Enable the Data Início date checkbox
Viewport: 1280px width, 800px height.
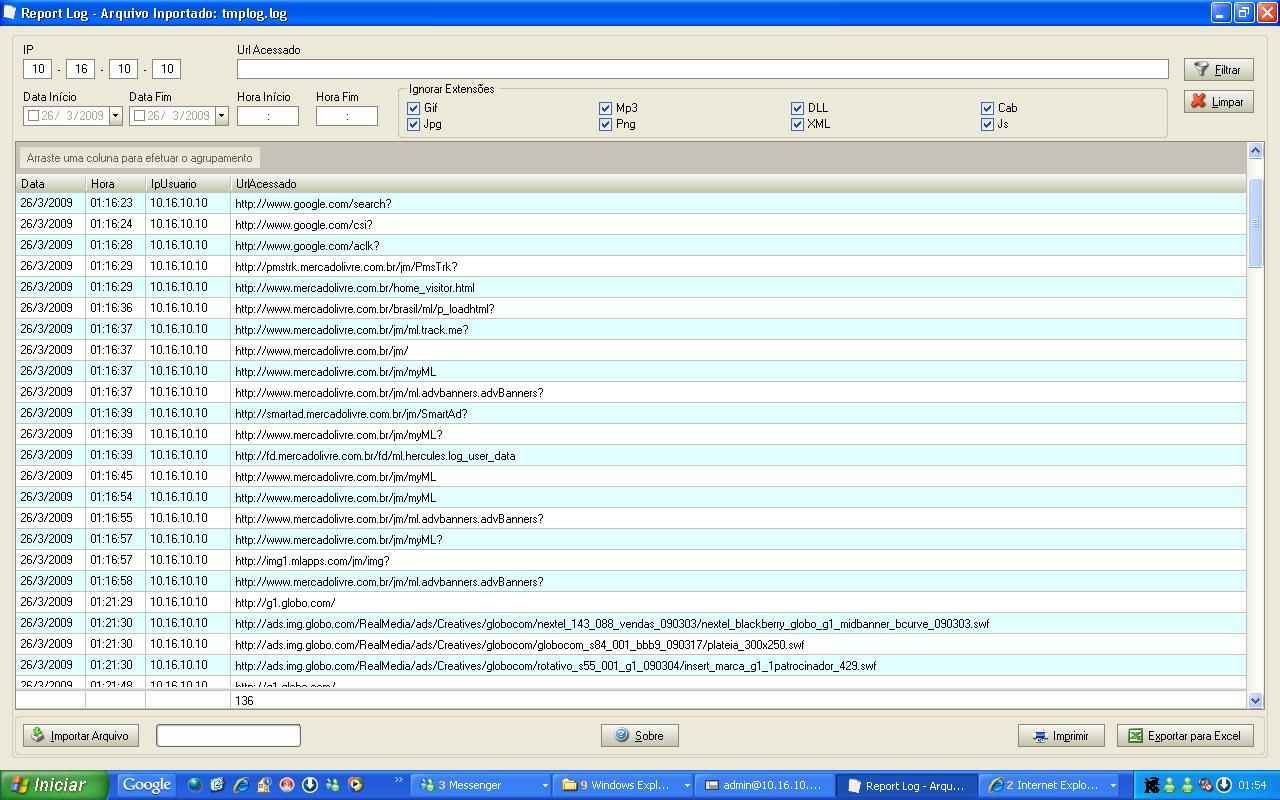(33, 116)
